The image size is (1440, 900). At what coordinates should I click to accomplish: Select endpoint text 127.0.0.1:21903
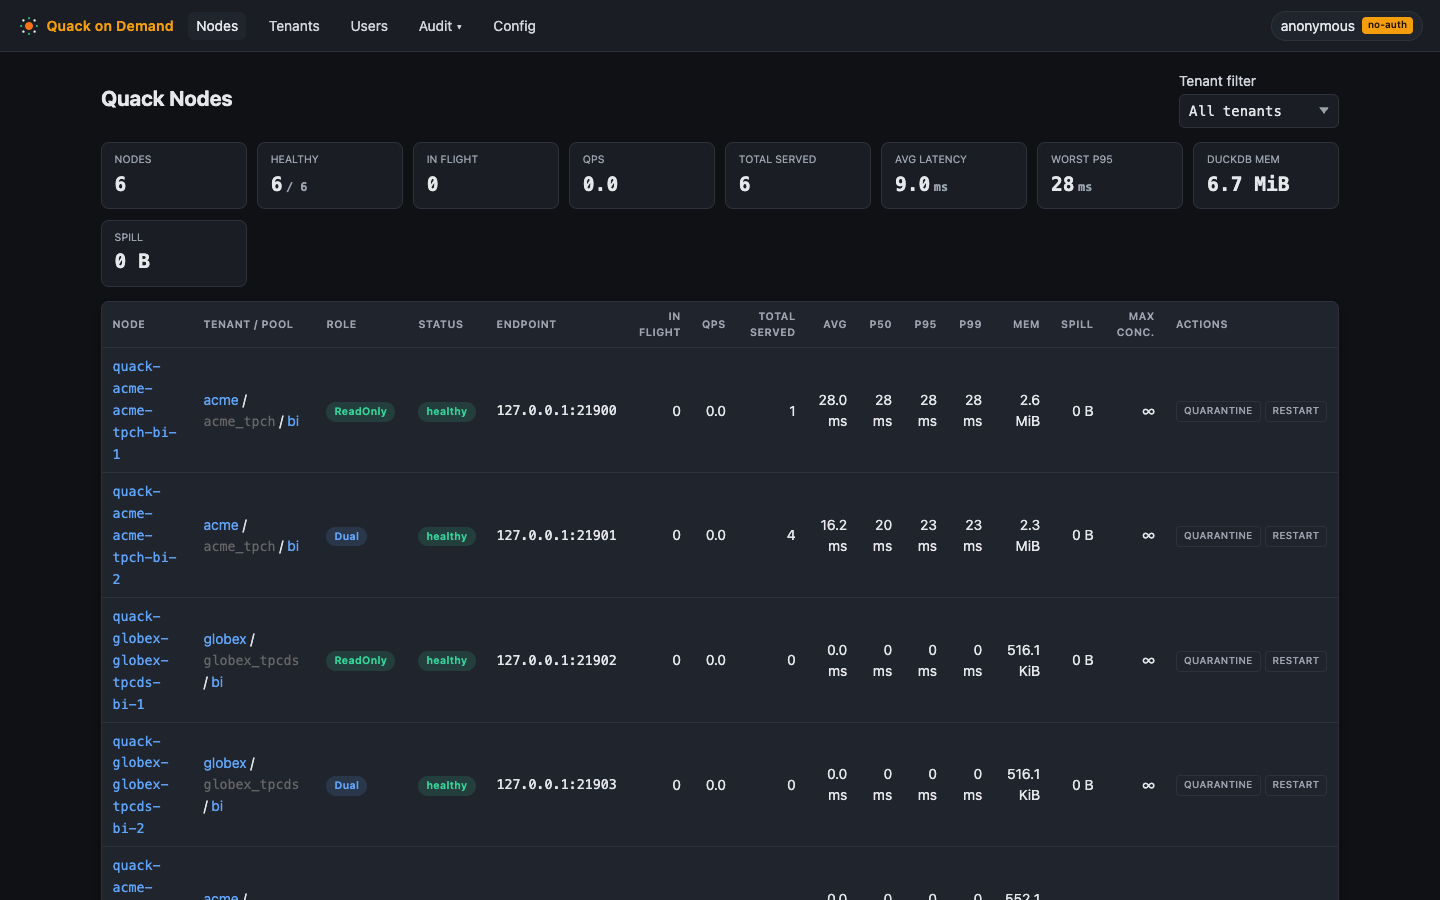556,785
